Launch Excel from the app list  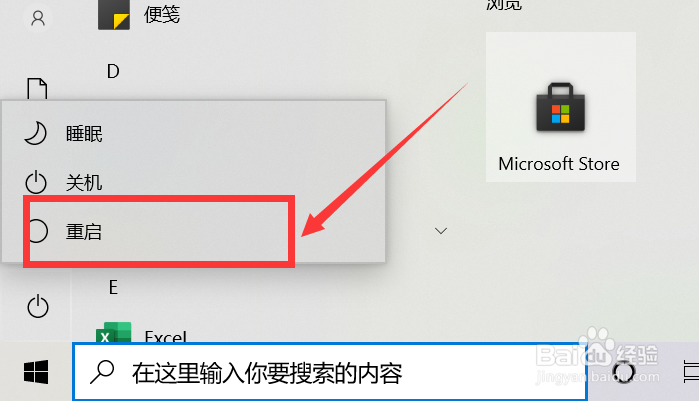click(x=114, y=332)
